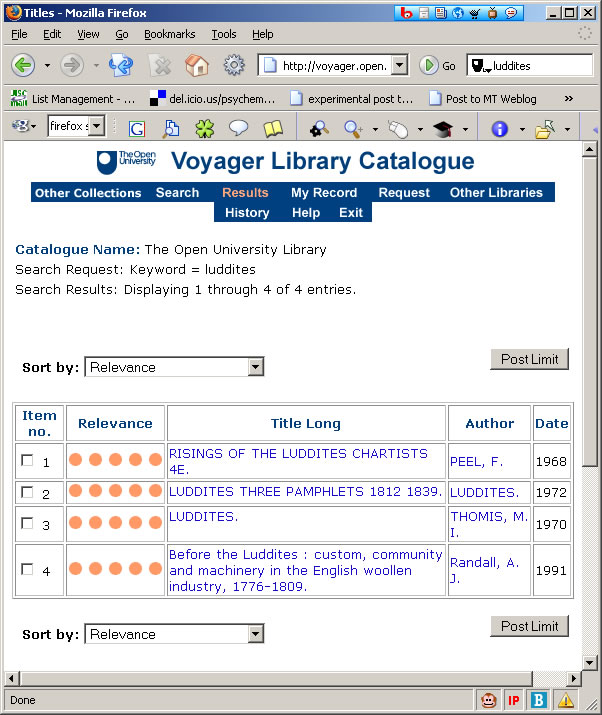Click the gear-with-magnifier toolbar icon
602x715 pixels.
319,129
